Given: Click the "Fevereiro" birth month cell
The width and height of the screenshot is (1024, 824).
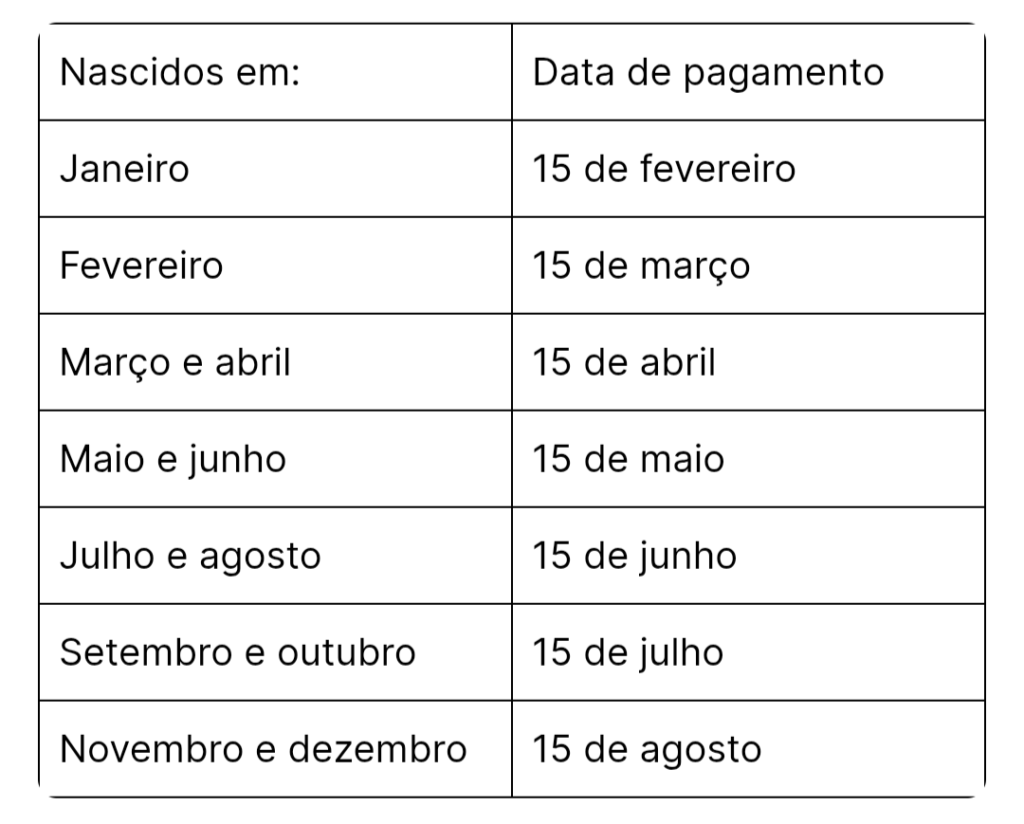Looking at the screenshot, I should [142, 266].
